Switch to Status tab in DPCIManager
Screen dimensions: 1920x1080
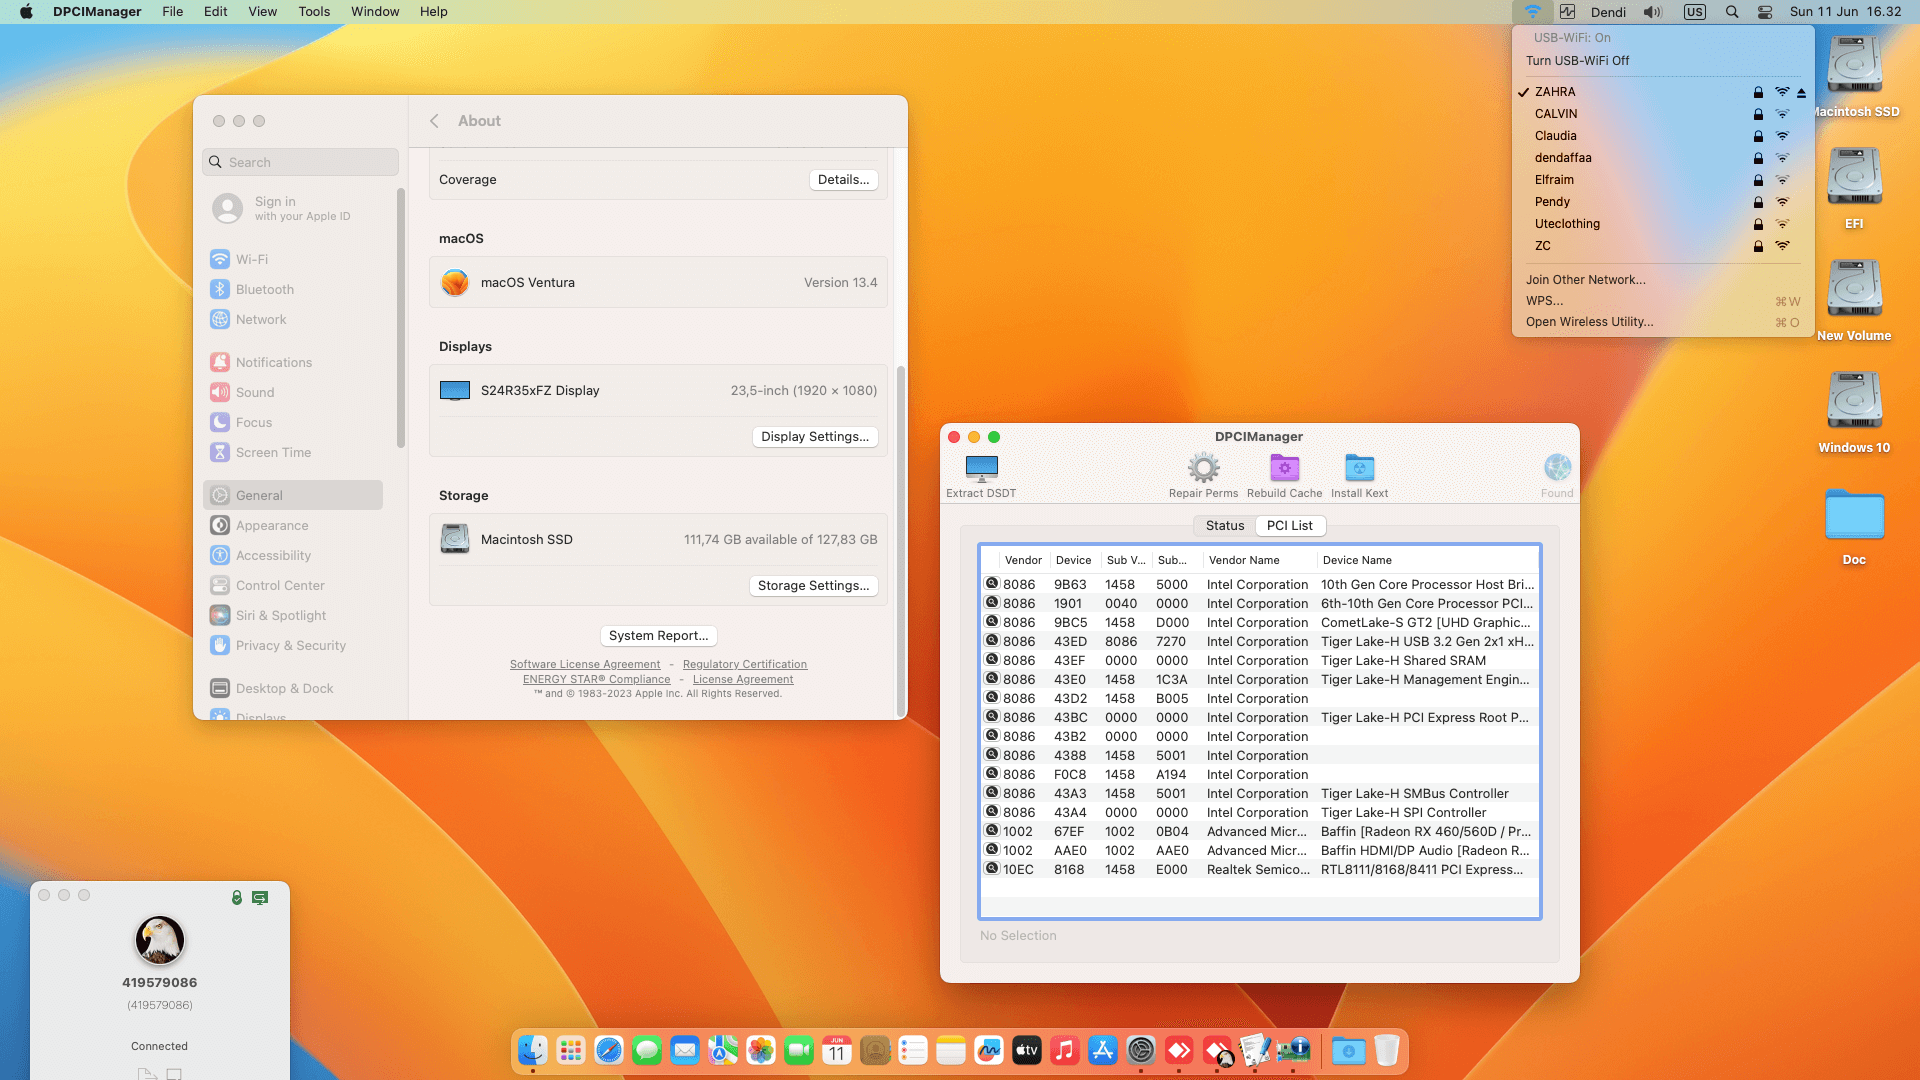pyautogui.click(x=1224, y=526)
